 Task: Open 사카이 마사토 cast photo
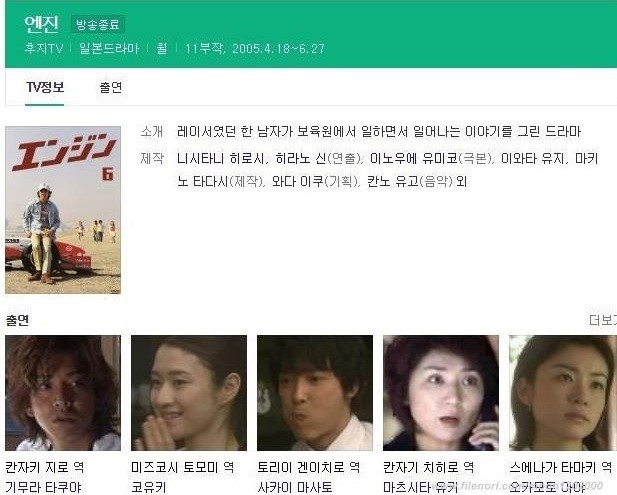[315, 393]
